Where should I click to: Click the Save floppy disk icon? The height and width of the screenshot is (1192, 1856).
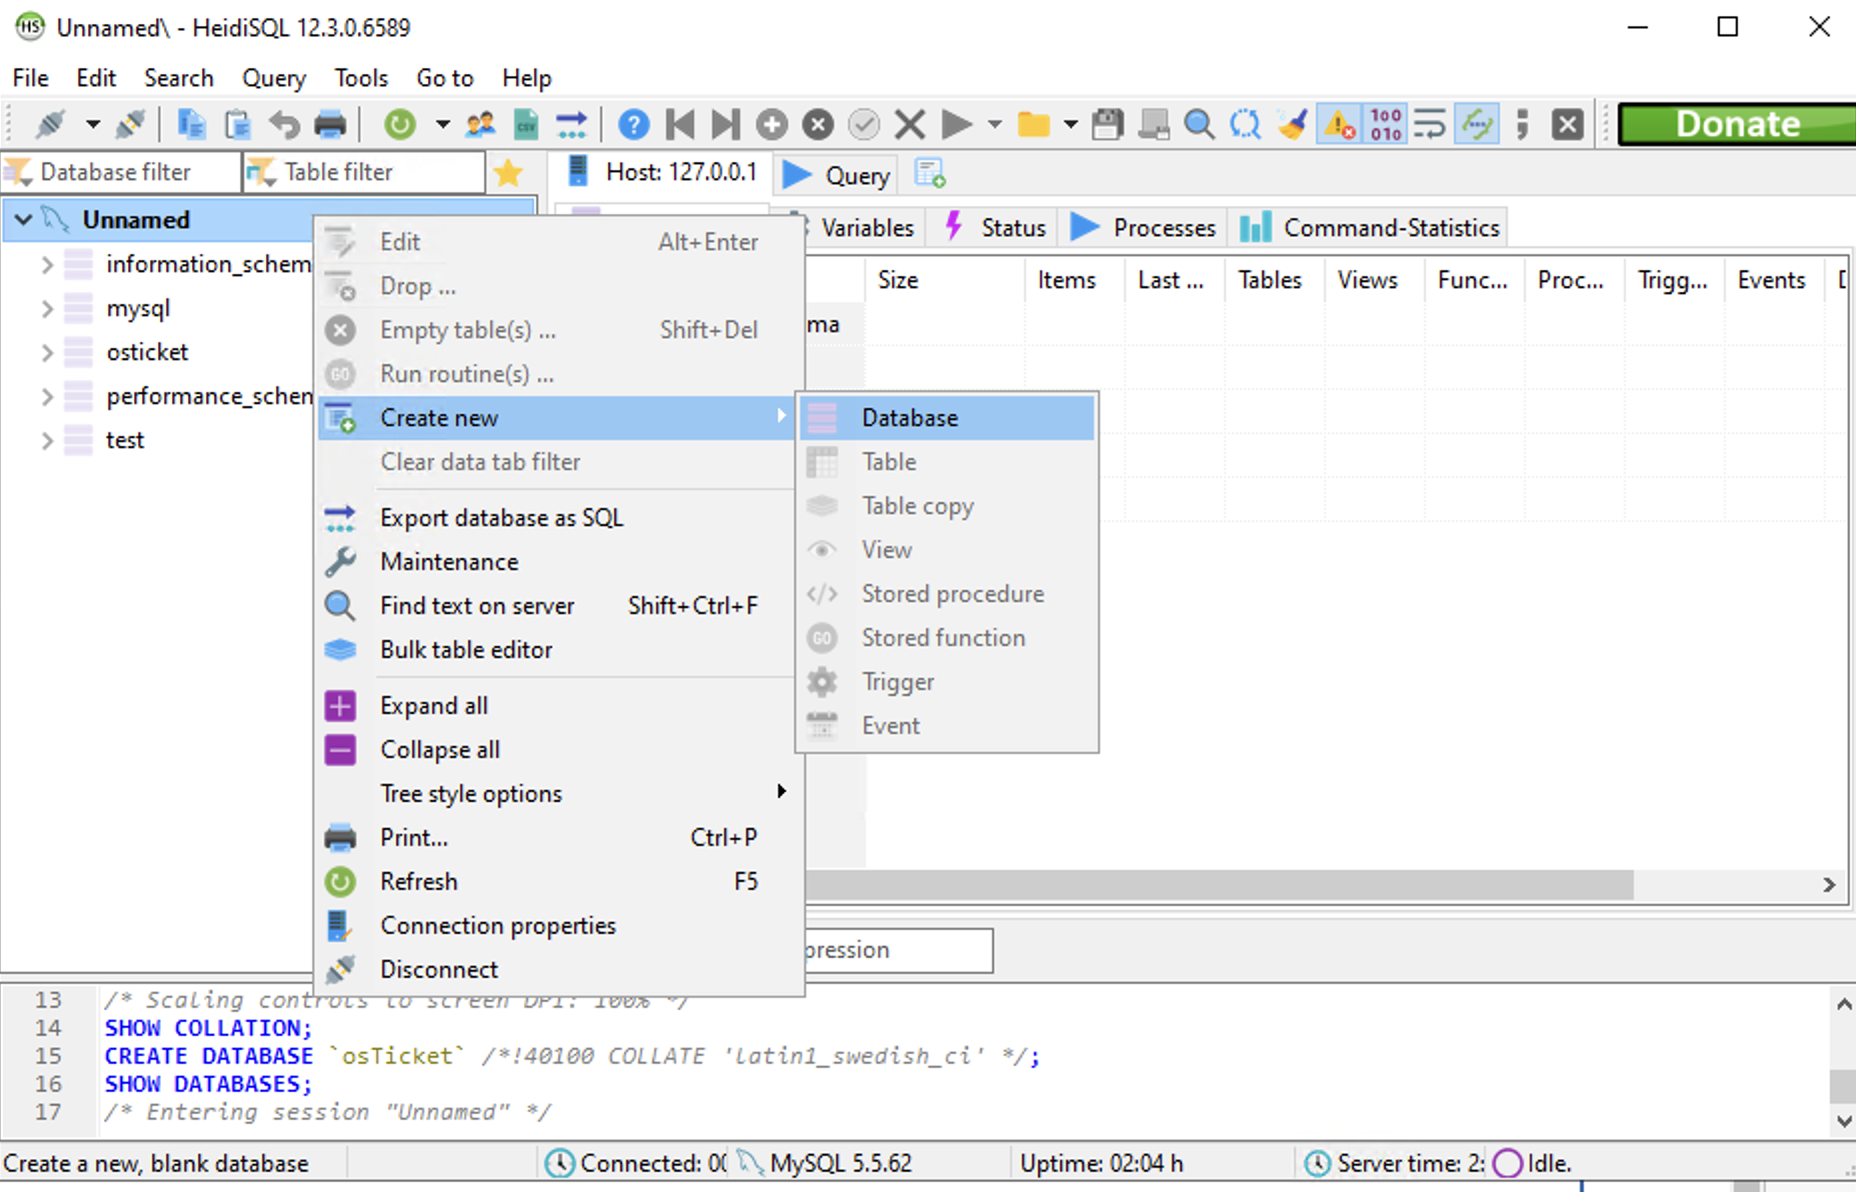point(1108,124)
